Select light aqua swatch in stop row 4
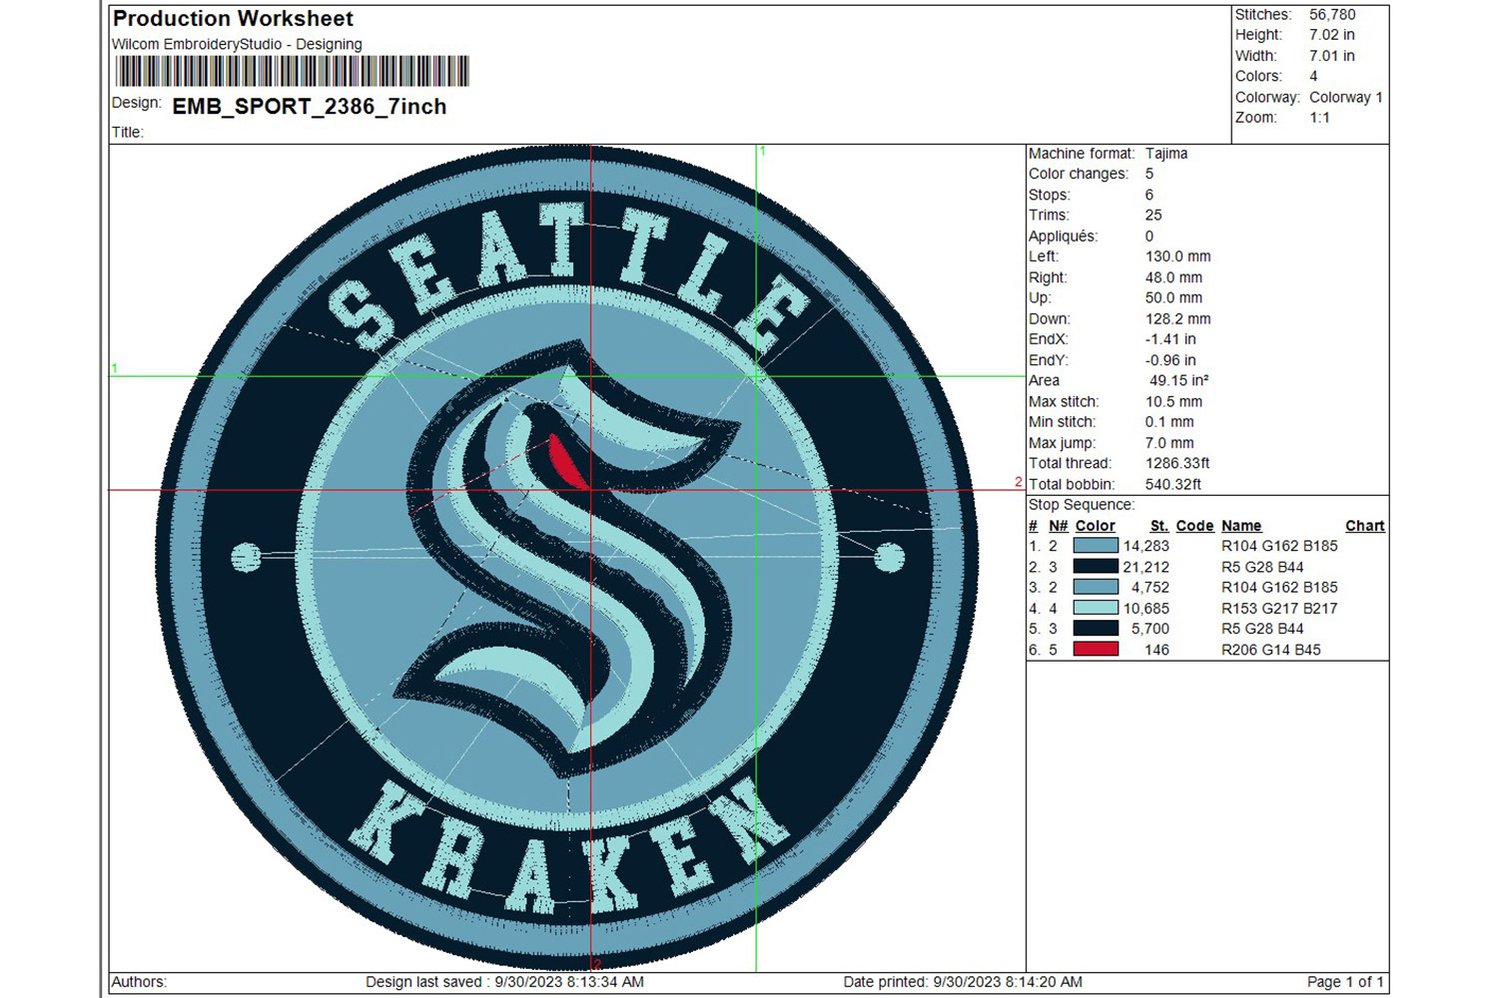 (x=1095, y=608)
